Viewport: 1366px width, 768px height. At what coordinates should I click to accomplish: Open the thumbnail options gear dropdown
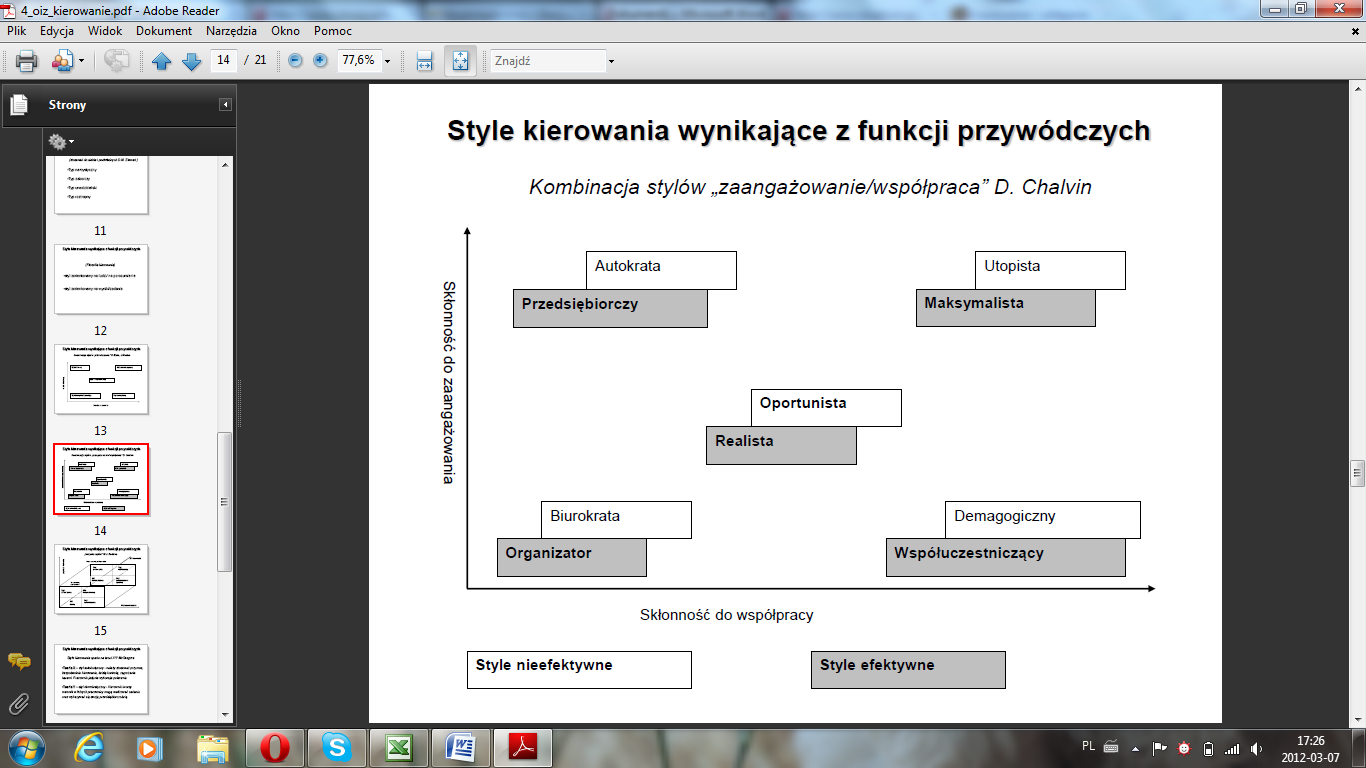tap(61, 142)
